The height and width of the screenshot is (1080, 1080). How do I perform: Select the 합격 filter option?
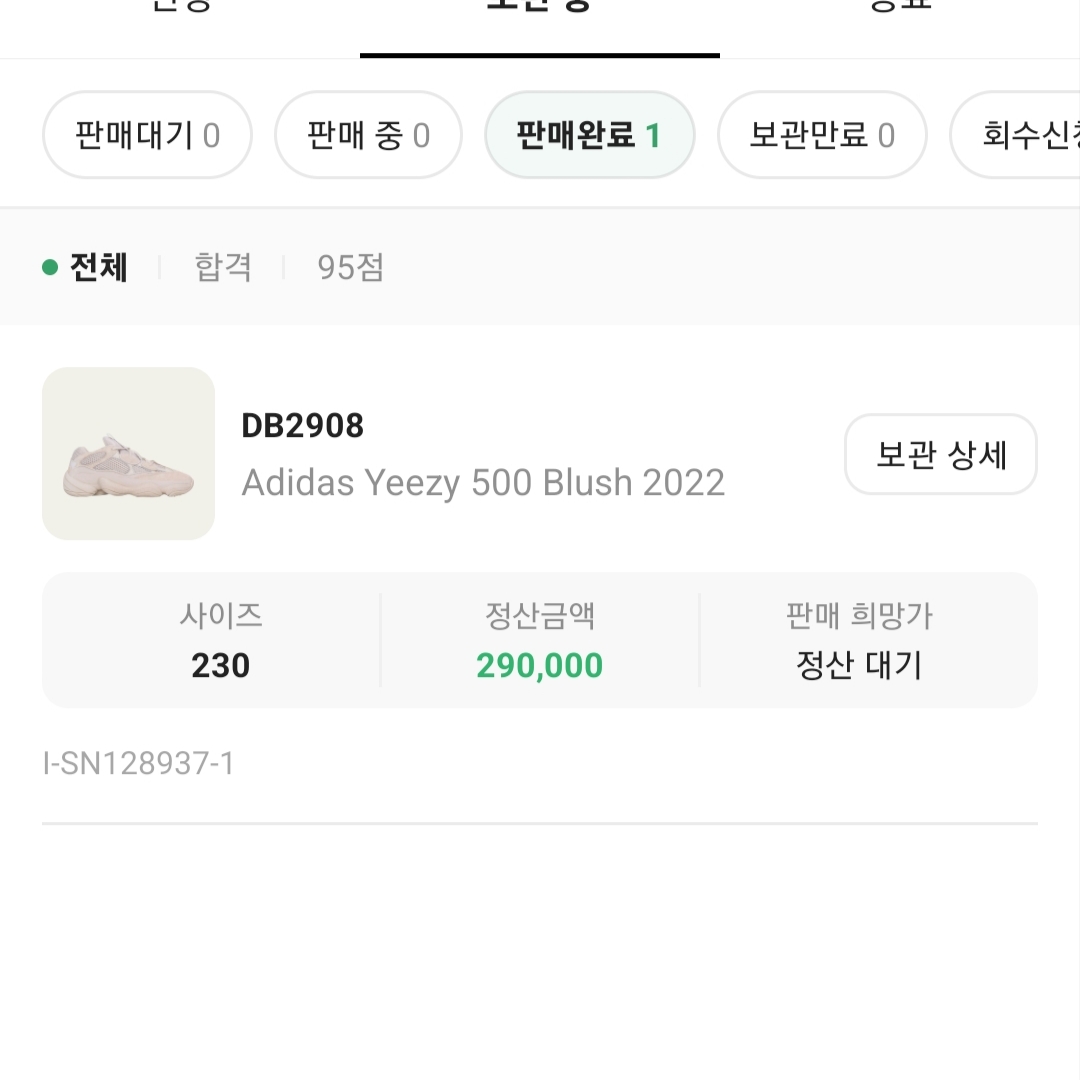[x=222, y=268]
